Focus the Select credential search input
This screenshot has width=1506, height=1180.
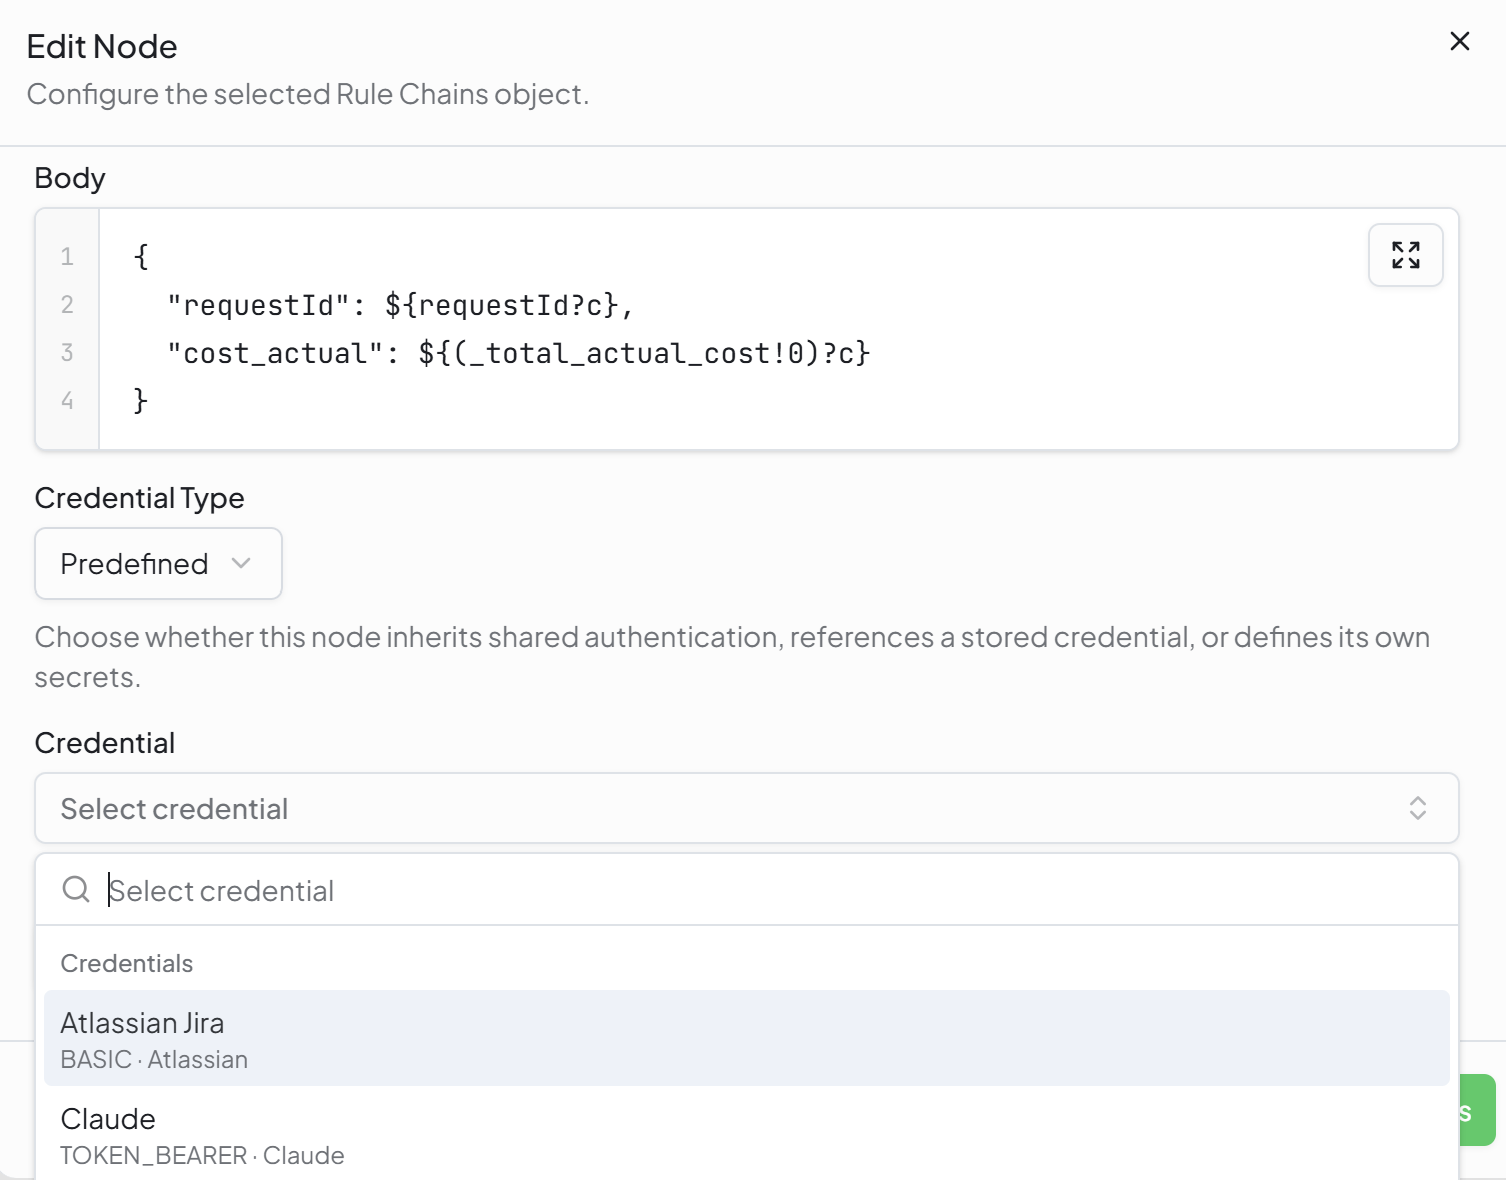[x=780, y=890]
